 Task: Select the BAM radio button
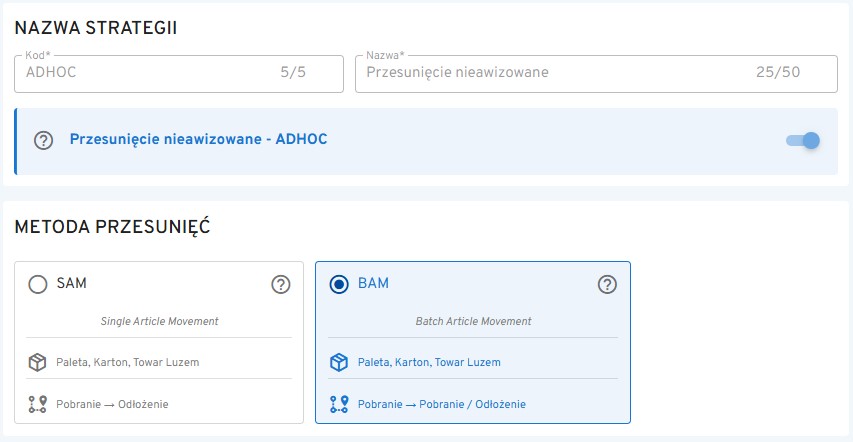click(x=339, y=285)
